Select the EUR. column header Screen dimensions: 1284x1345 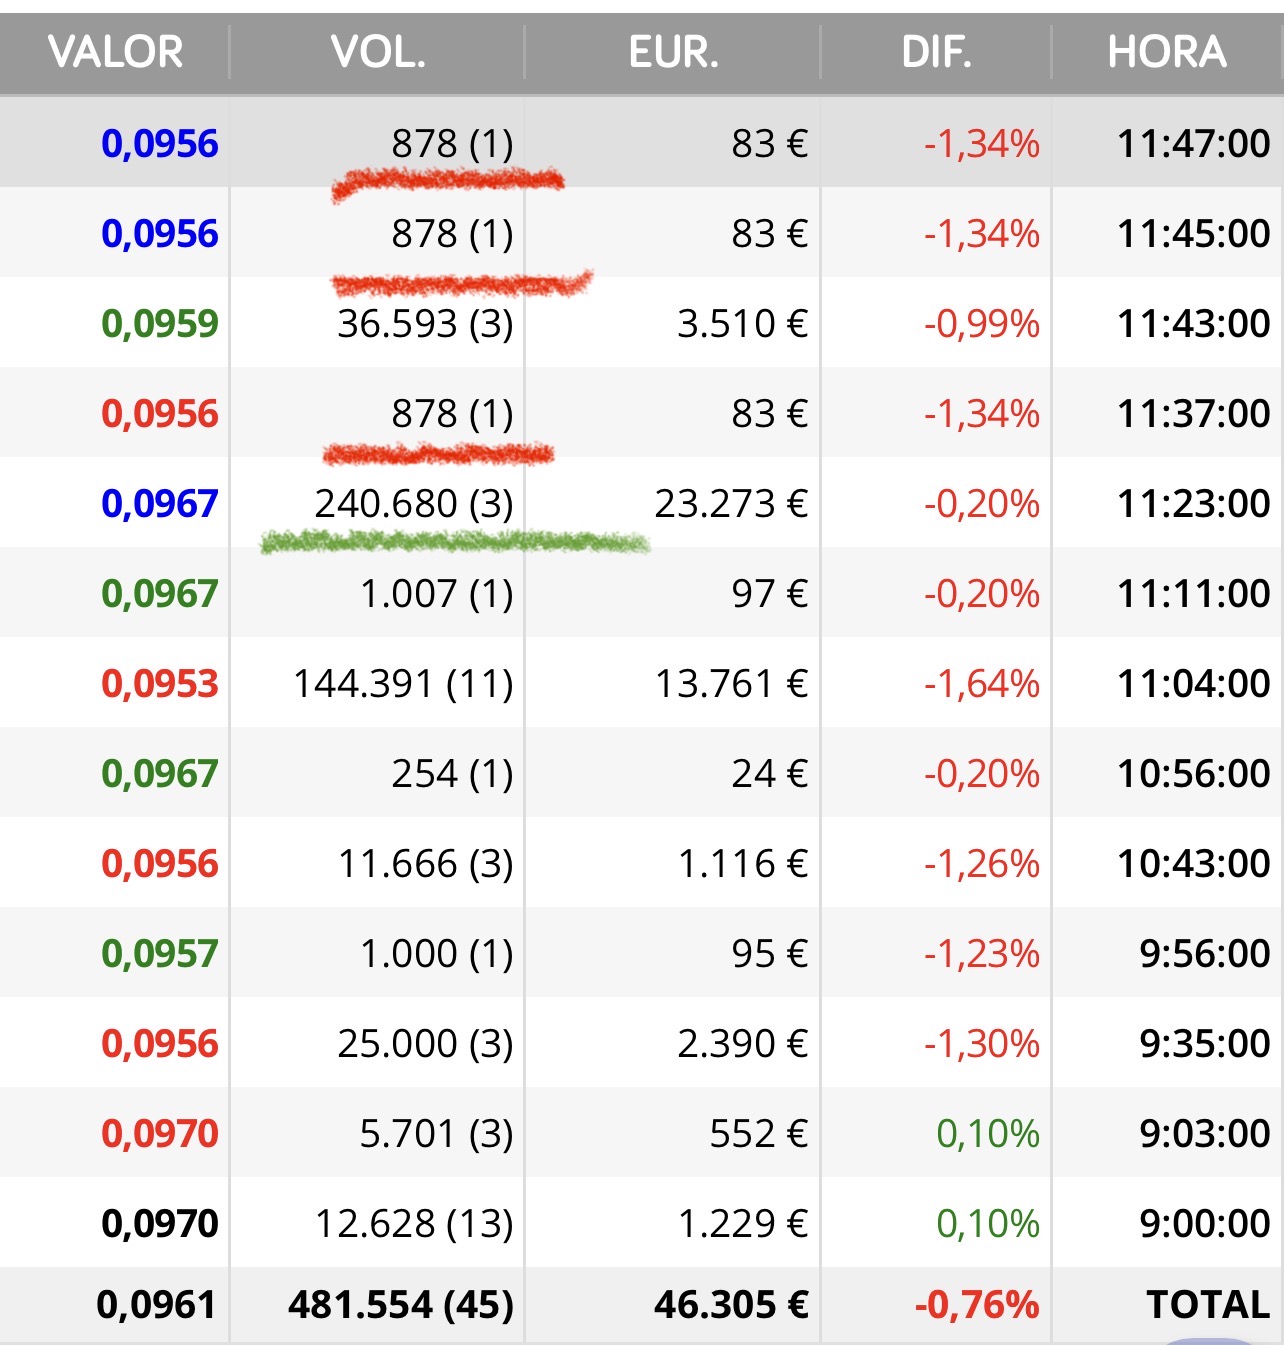tap(673, 52)
